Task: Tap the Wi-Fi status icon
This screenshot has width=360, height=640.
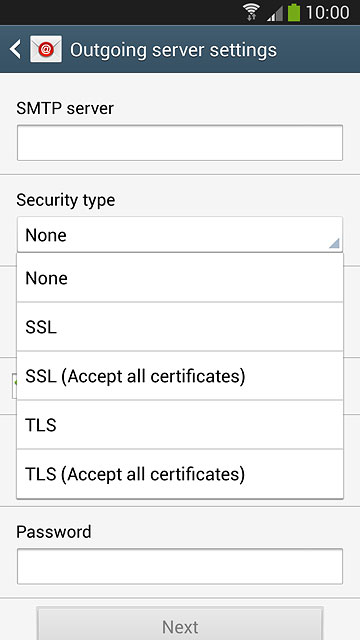Action: pos(252,12)
